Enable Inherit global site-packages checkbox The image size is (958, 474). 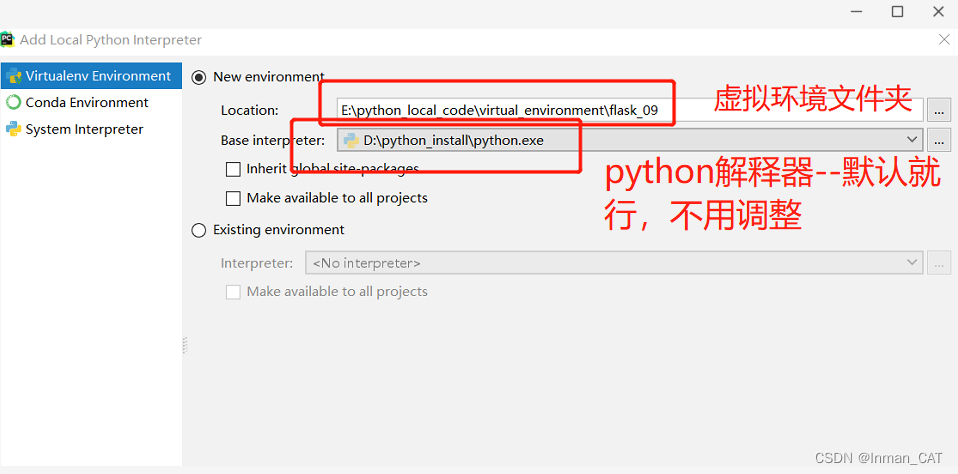click(233, 169)
